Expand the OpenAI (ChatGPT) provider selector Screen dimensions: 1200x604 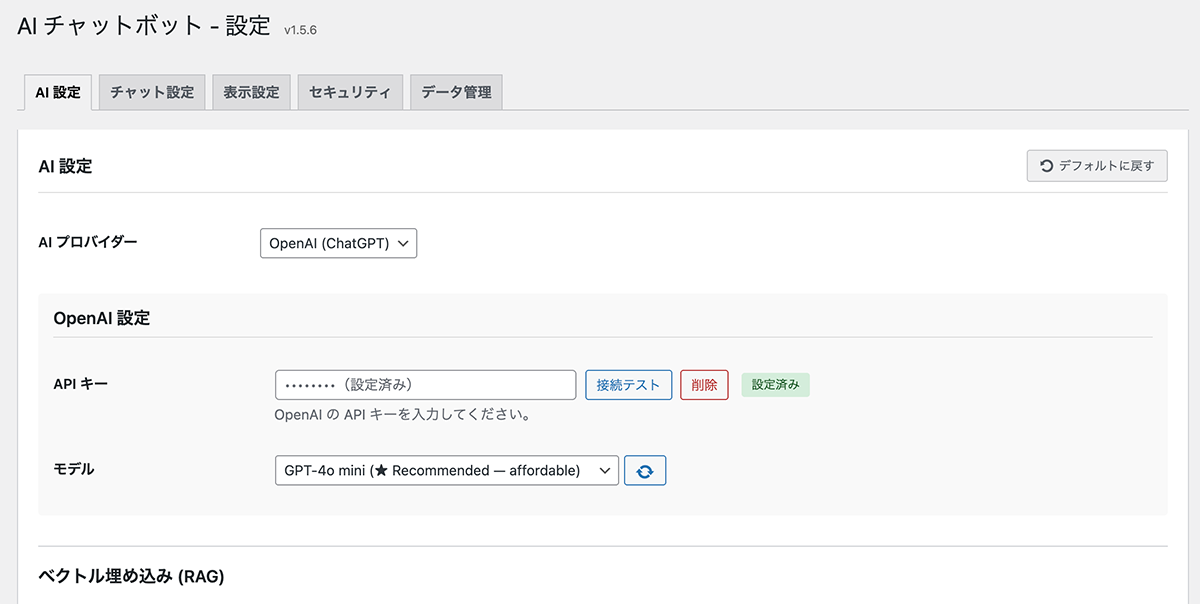coord(338,243)
